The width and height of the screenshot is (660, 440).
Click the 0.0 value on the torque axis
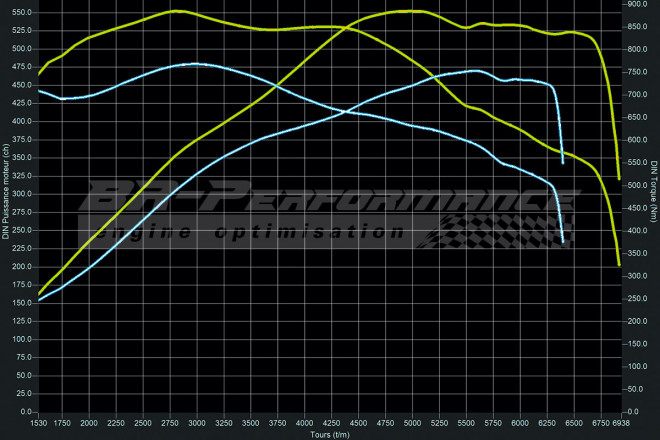click(x=632, y=413)
